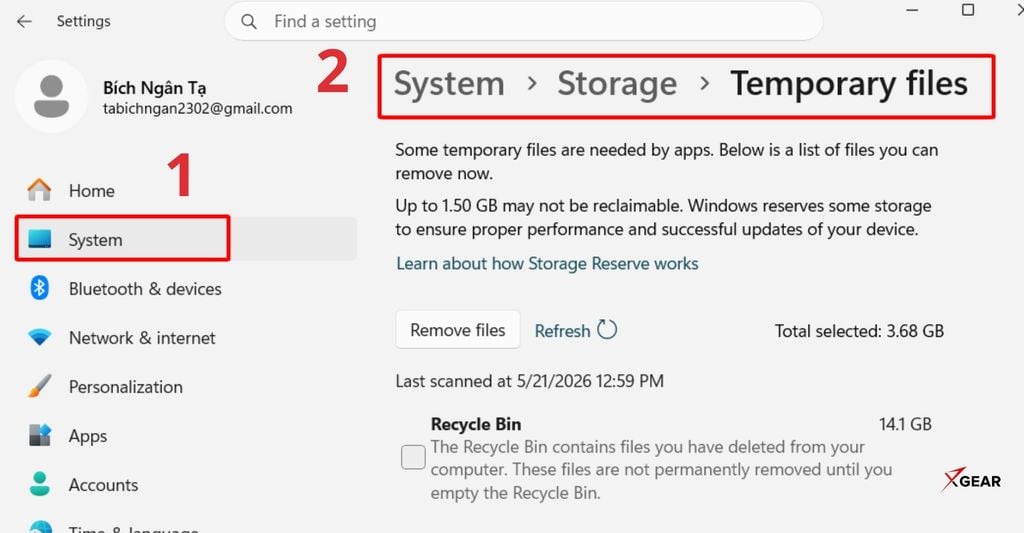Image resolution: width=1024 pixels, height=533 pixels.
Task: Click the System monitor icon
Action: pos(40,239)
